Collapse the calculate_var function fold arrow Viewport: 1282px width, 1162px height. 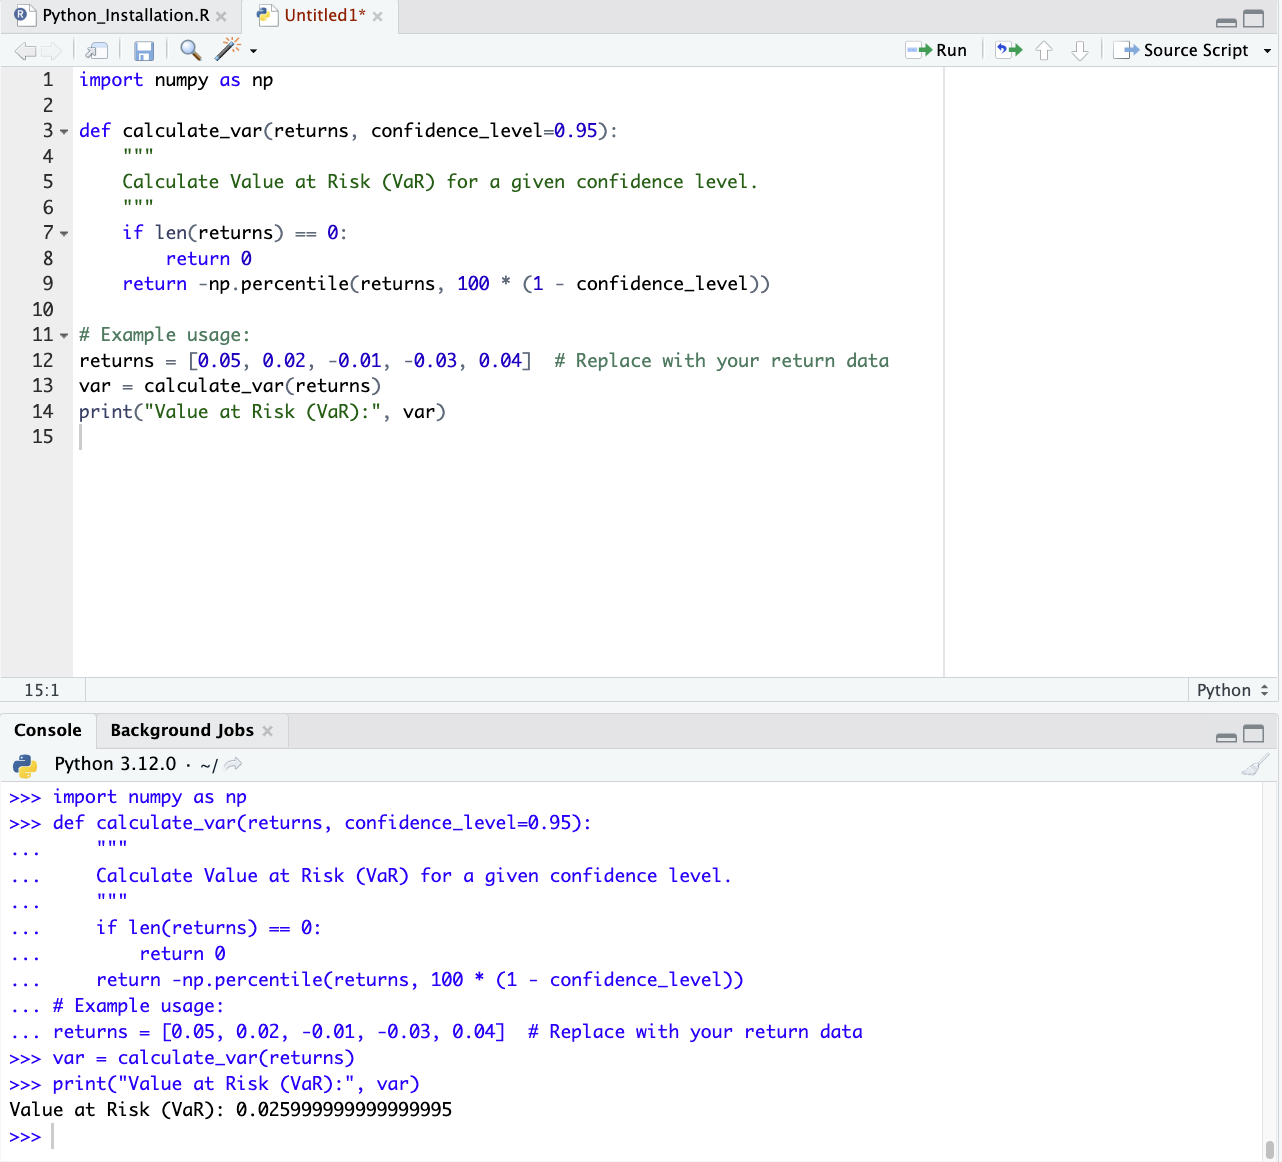[64, 132]
